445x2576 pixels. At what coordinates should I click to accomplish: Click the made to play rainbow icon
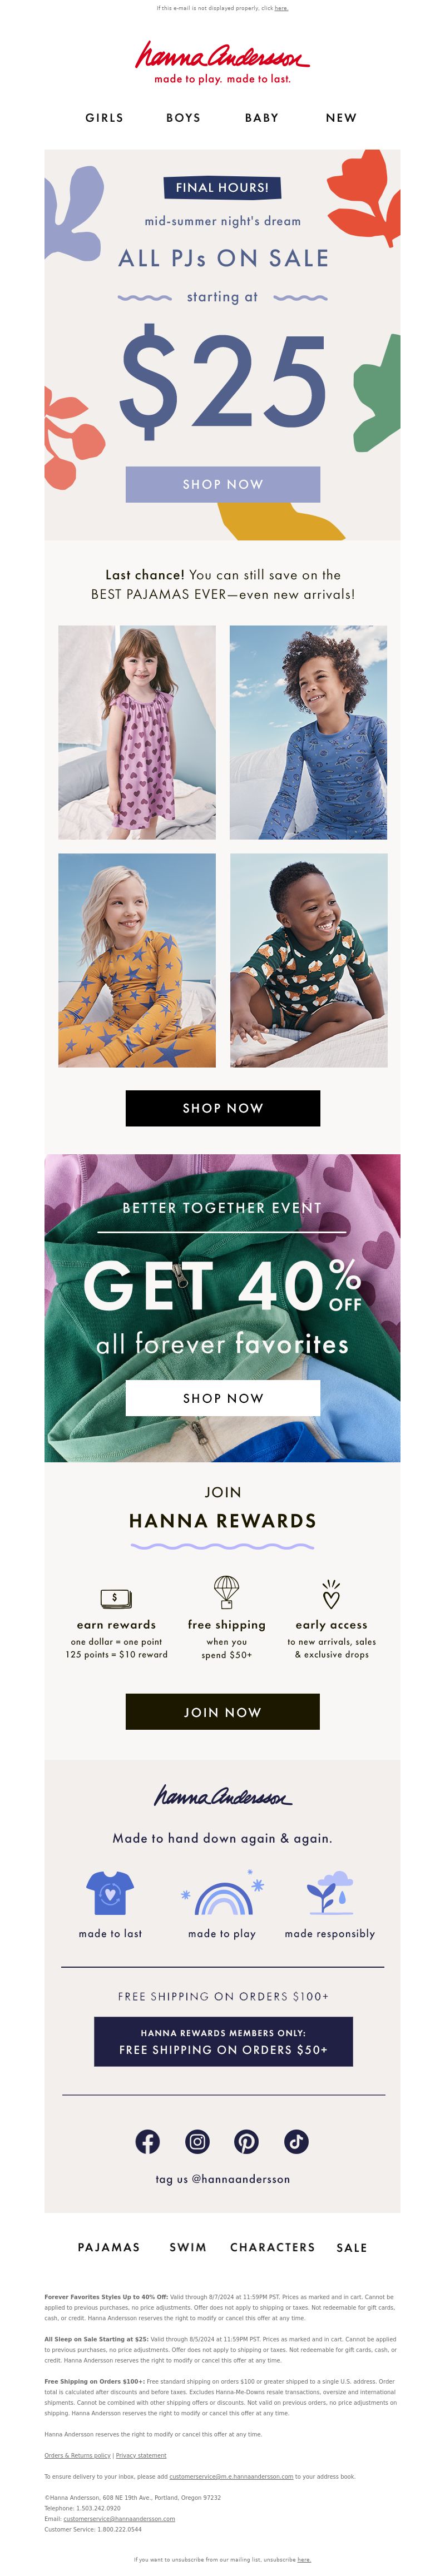[x=222, y=1896]
